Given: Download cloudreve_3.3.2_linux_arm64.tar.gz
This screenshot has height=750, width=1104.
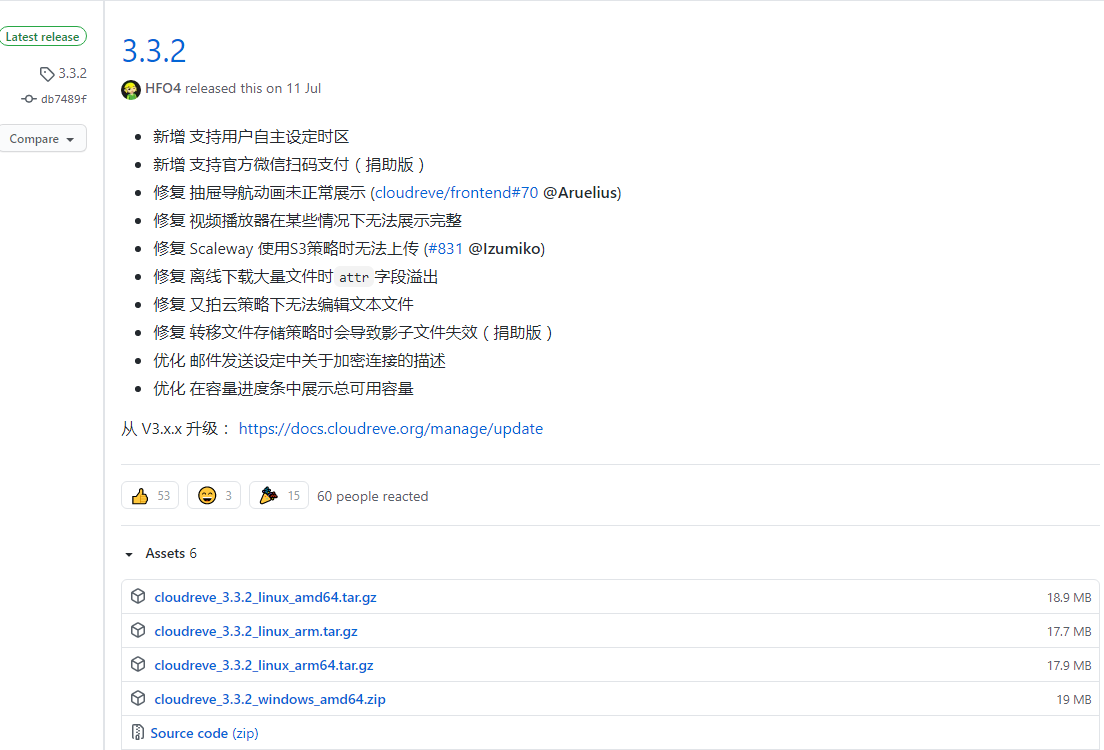Looking at the screenshot, I should point(264,665).
